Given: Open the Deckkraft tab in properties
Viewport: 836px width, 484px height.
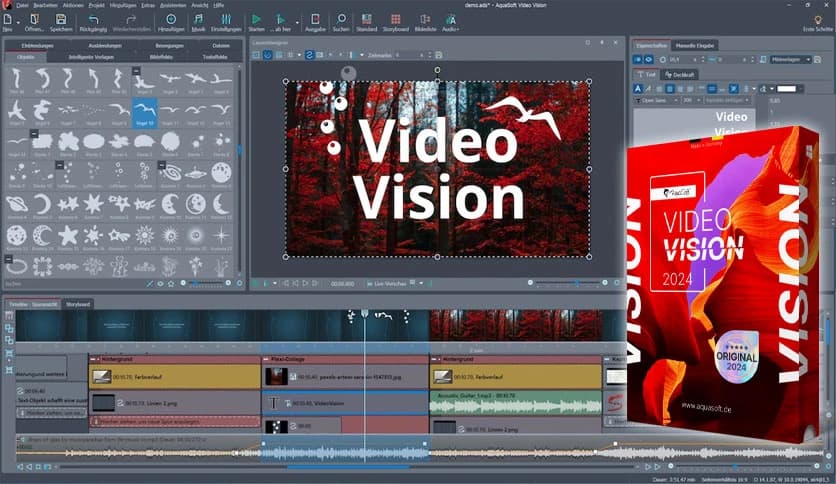Looking at the screenshot, I should (680, 75).
